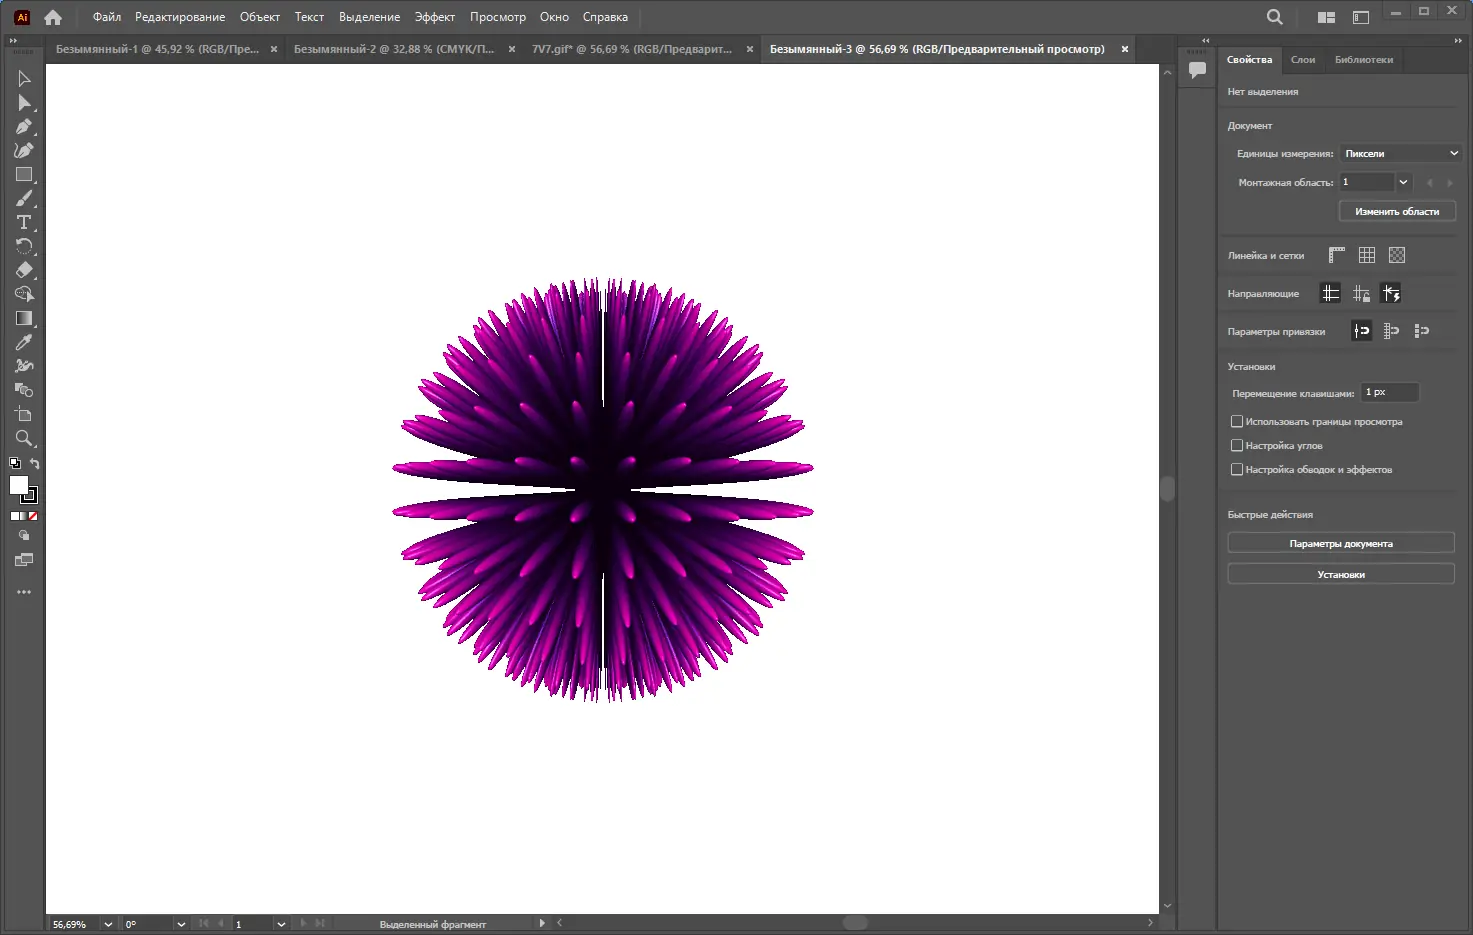Show the grid icon in Properties
Screen dimensions: 1473x935
[1366, 255]
